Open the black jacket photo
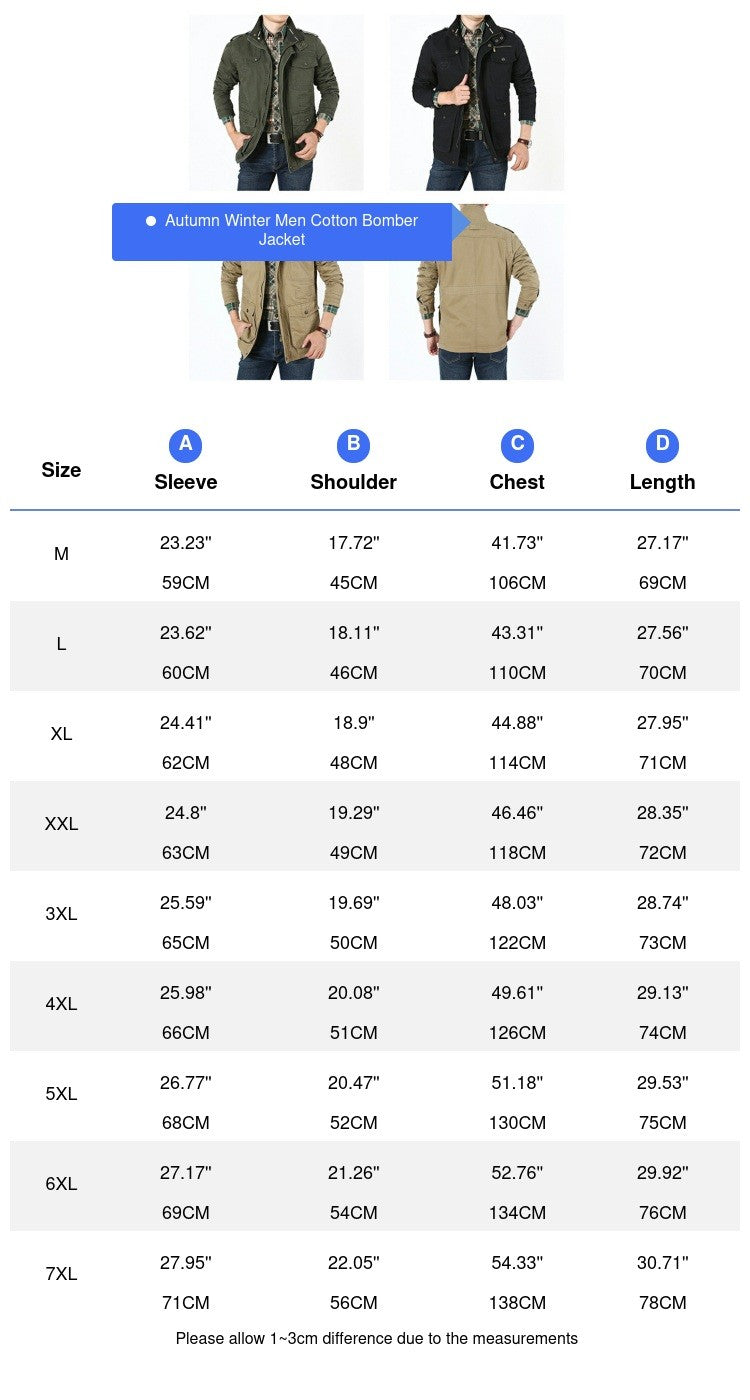Screen dimensions: 750x1400 point(476,102)
